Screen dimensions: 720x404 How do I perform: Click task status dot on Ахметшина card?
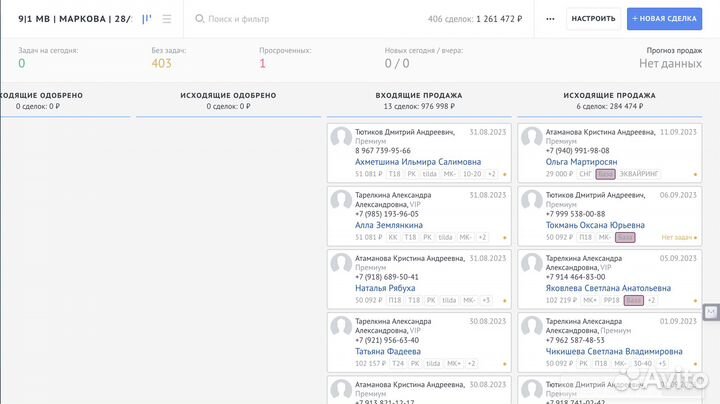(505, 174)
